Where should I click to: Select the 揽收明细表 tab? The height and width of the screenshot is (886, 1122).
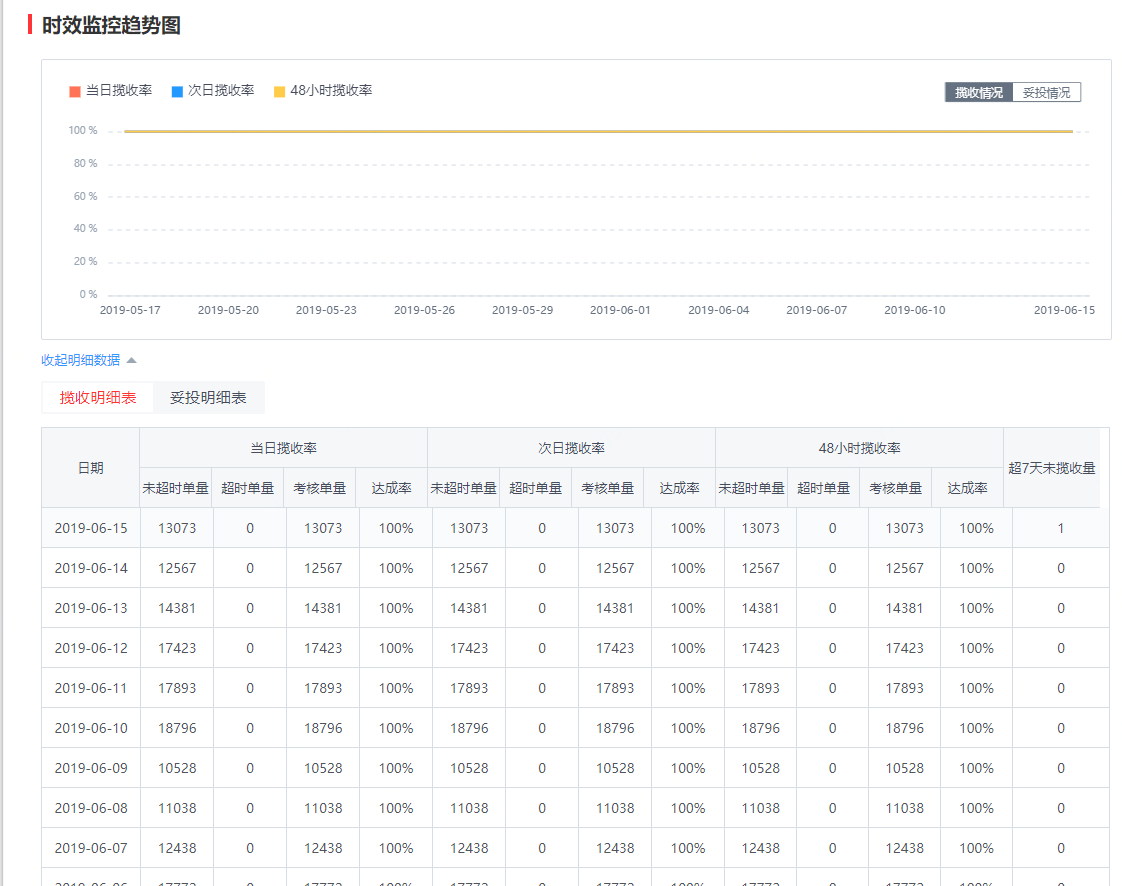(x=98, y=398)
